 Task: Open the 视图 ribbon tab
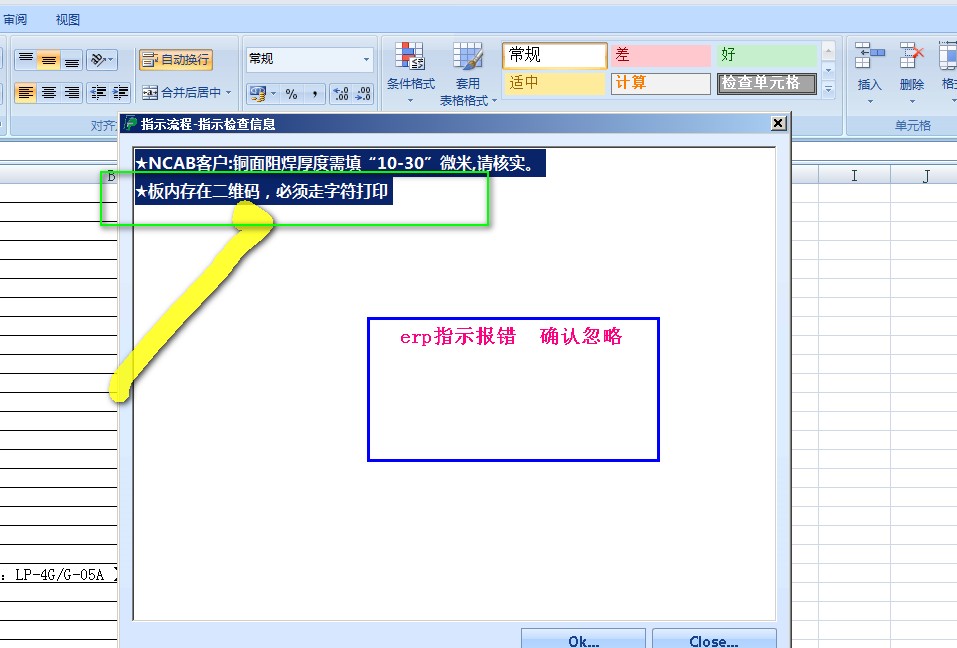point(68,20)
